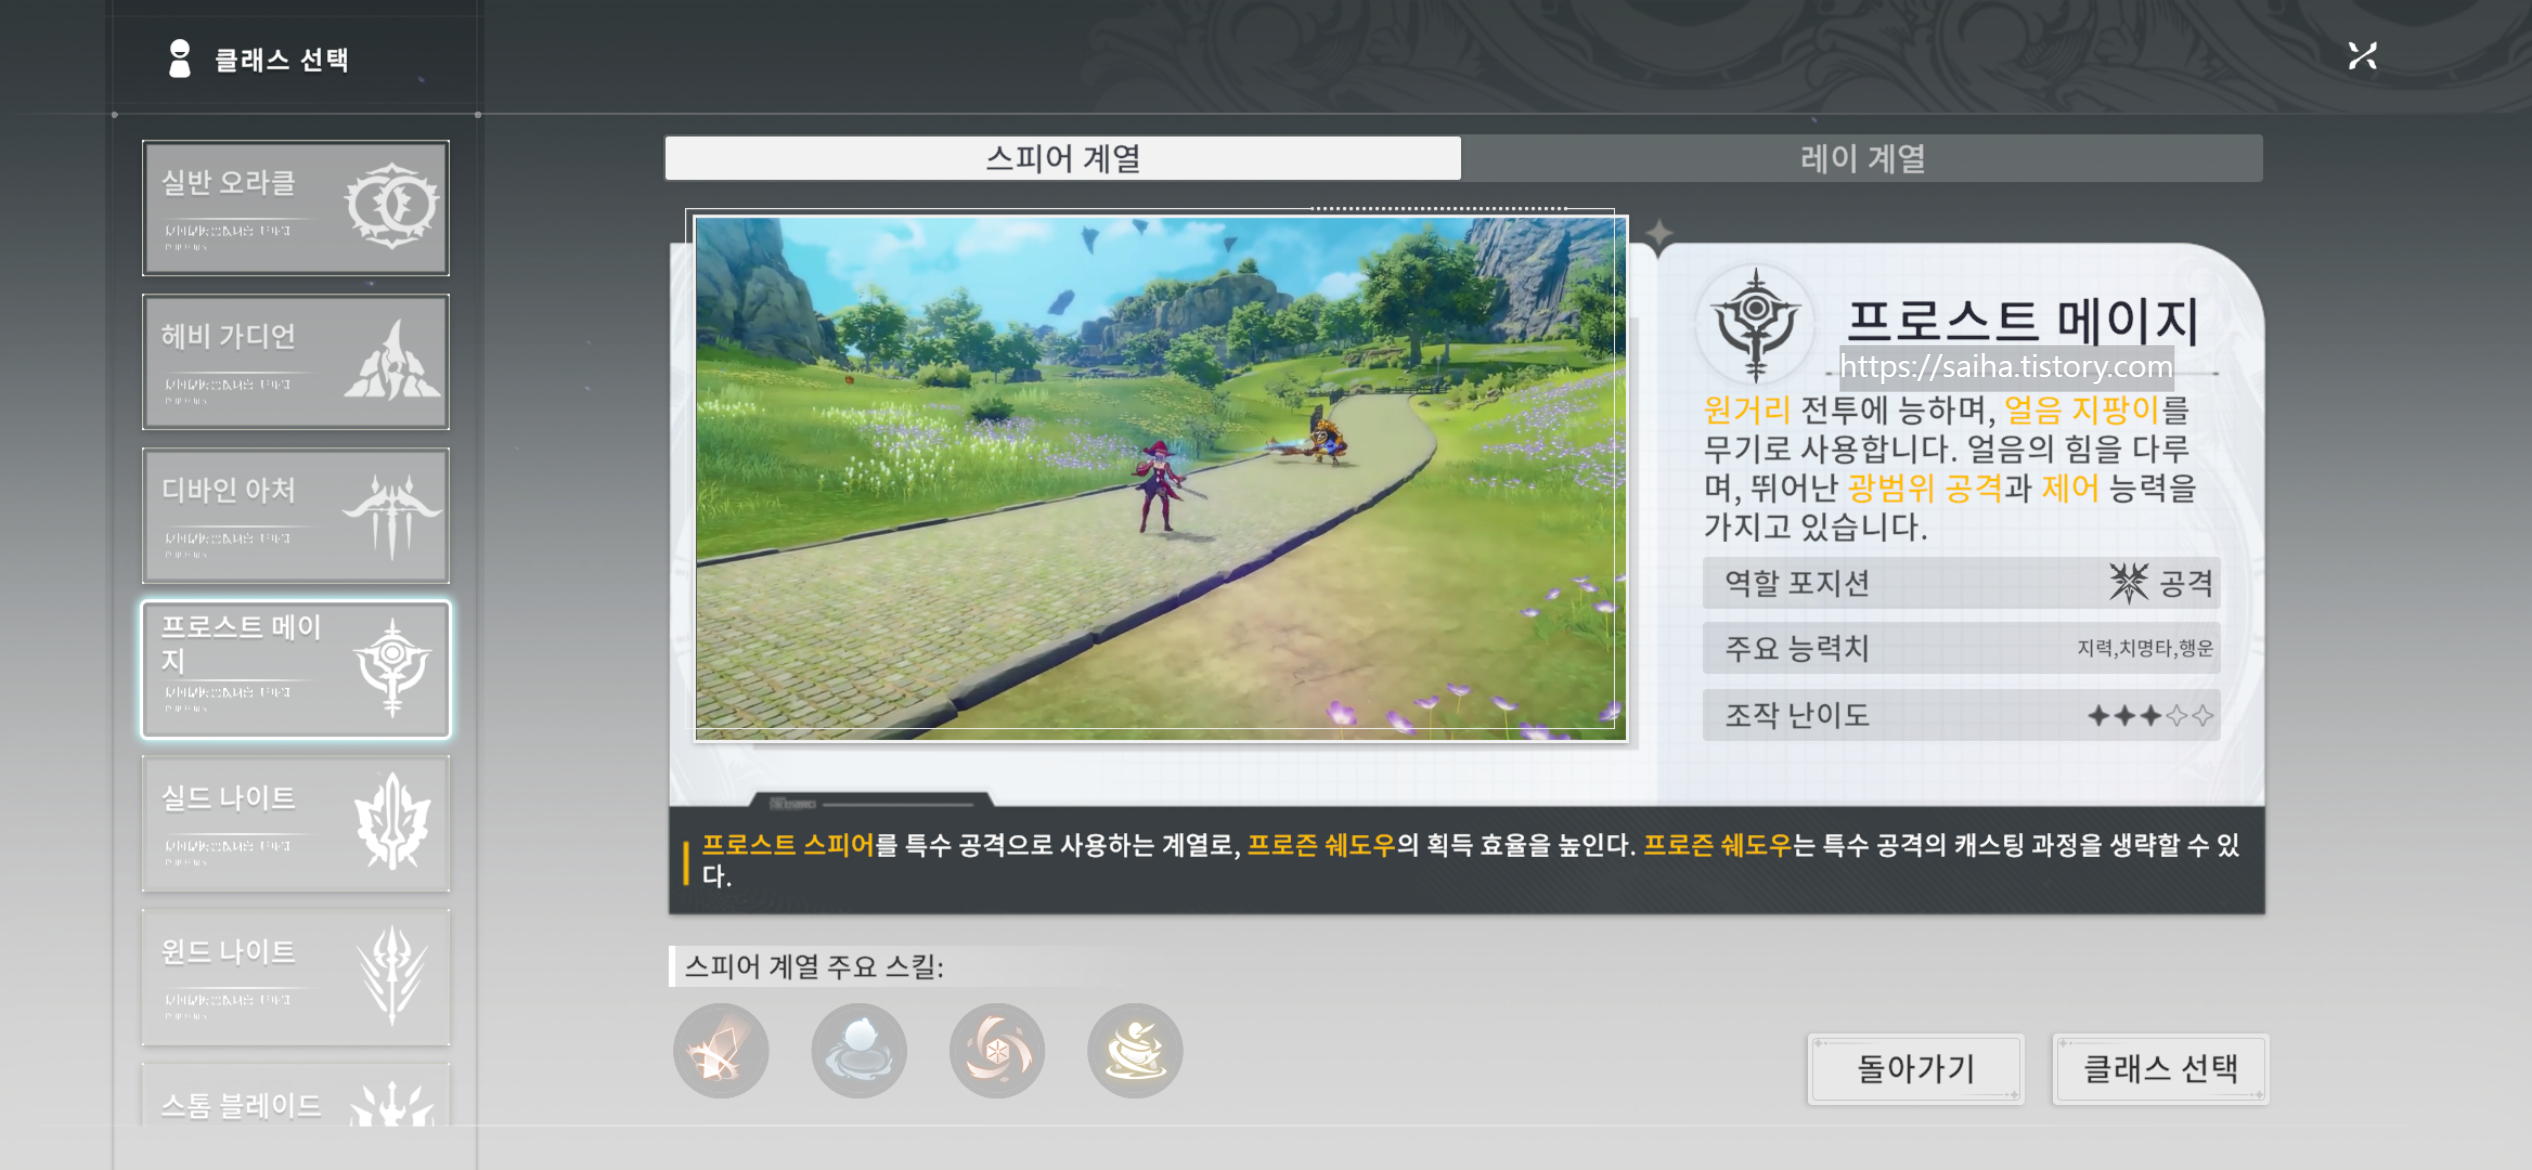
Task: Select the 실반 오라클 class card
Action: coord(295,208)
